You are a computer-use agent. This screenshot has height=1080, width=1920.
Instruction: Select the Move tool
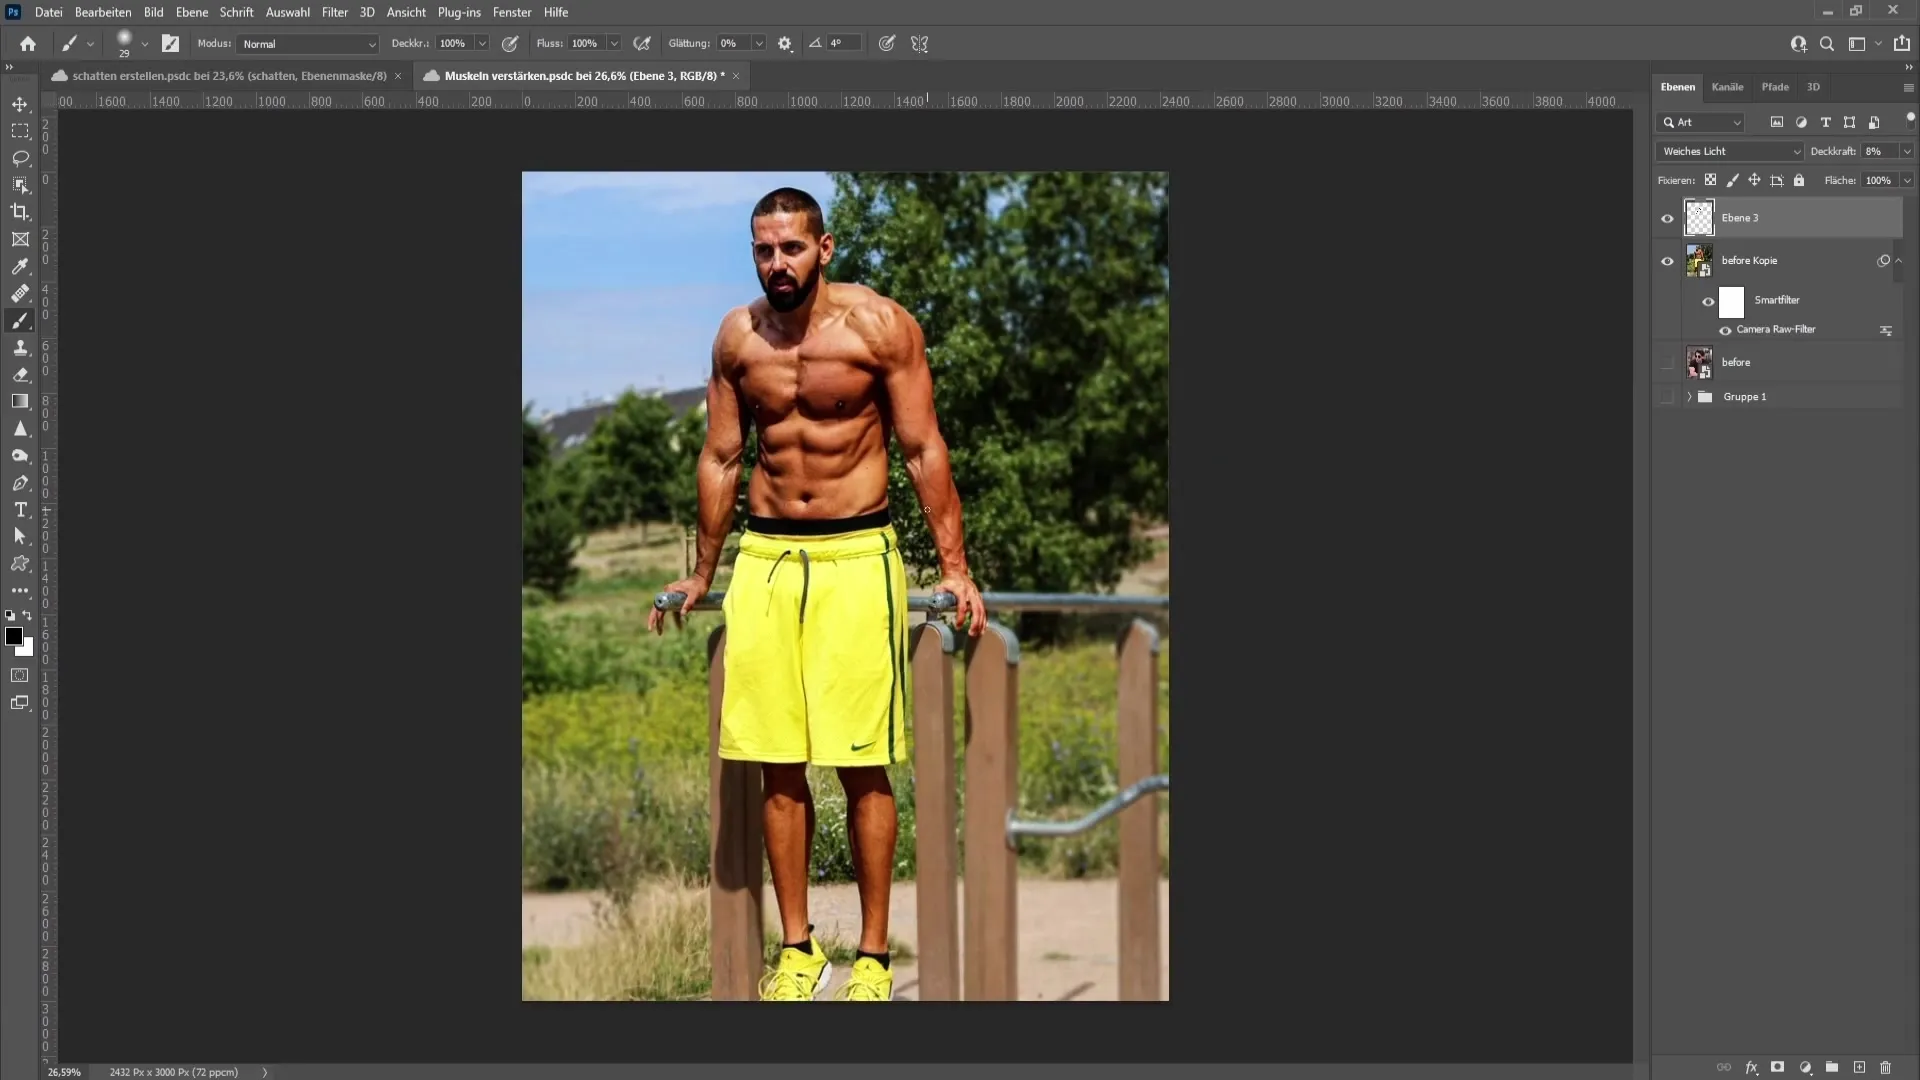20,104
